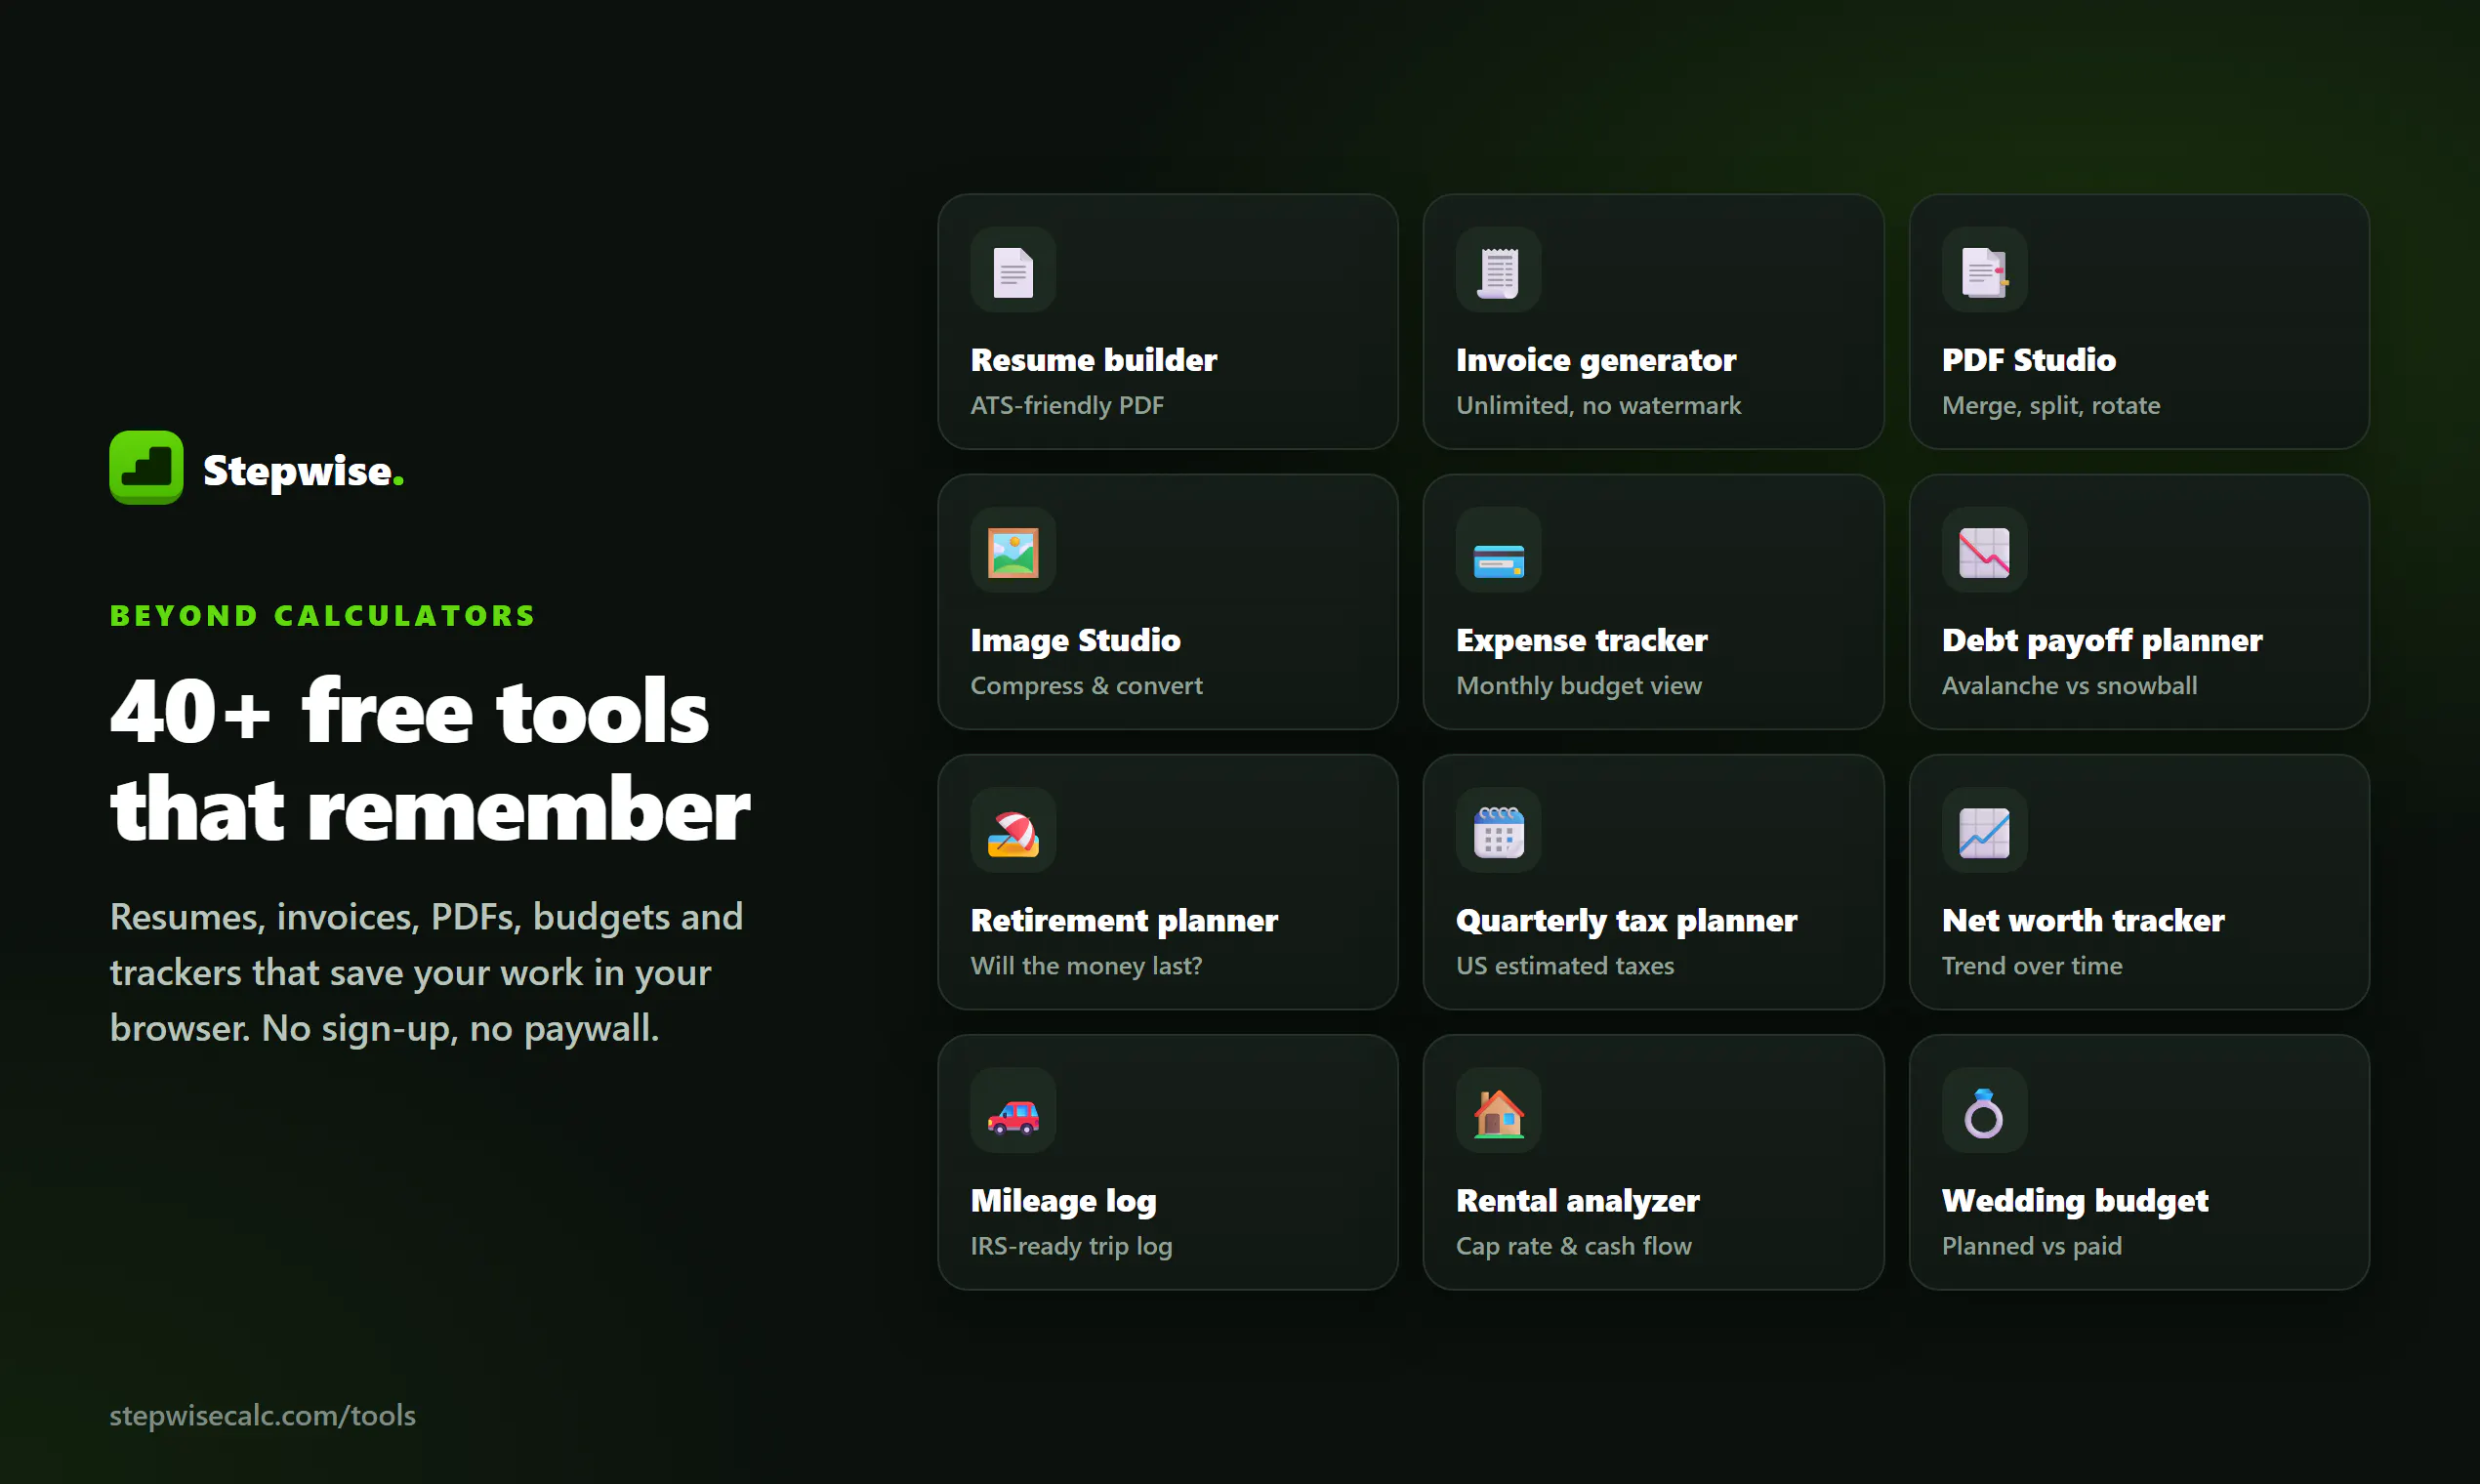Click 'Unlimited, no watermark' subtitle
Screen dimensions: 2480x1484
click(1598, 405)
